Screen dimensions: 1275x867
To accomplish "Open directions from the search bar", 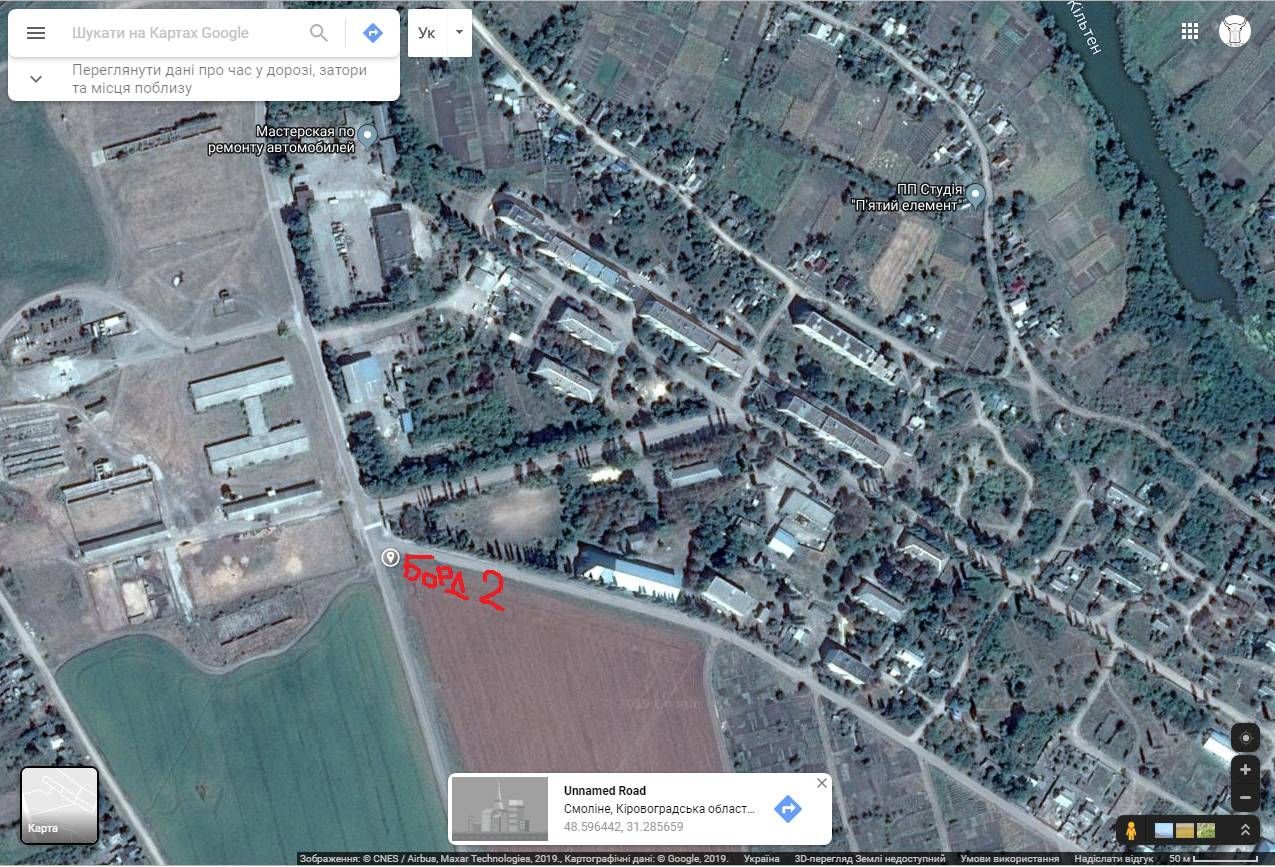I will [x=372, y=33].
